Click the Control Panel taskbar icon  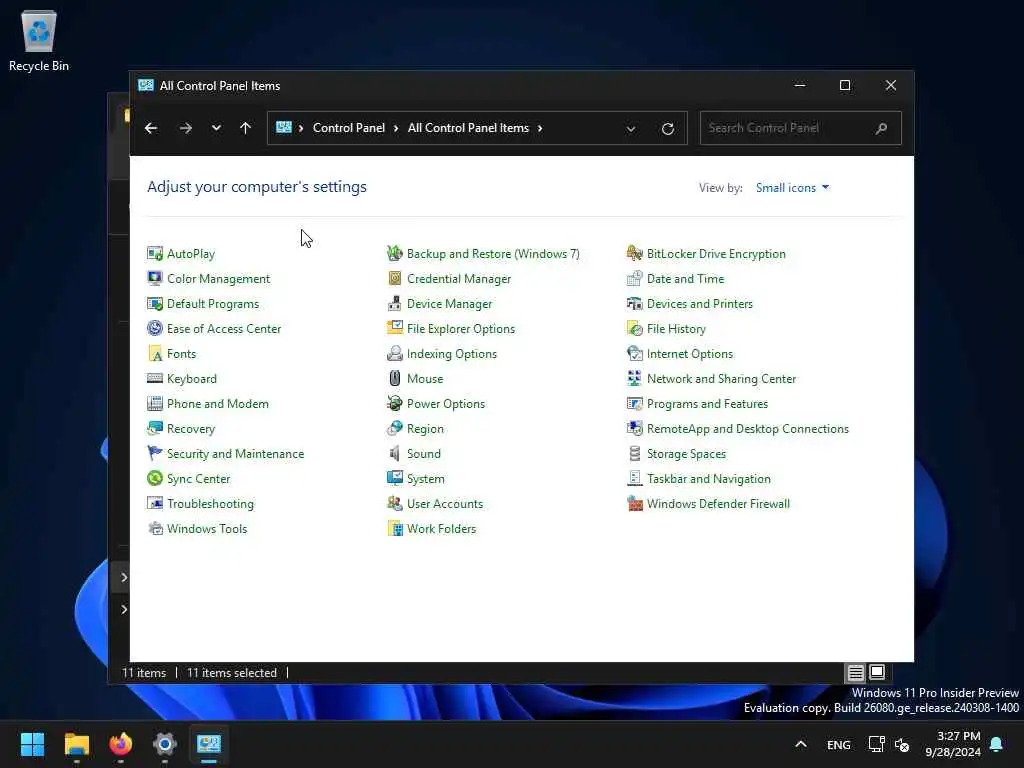point(209,744)
